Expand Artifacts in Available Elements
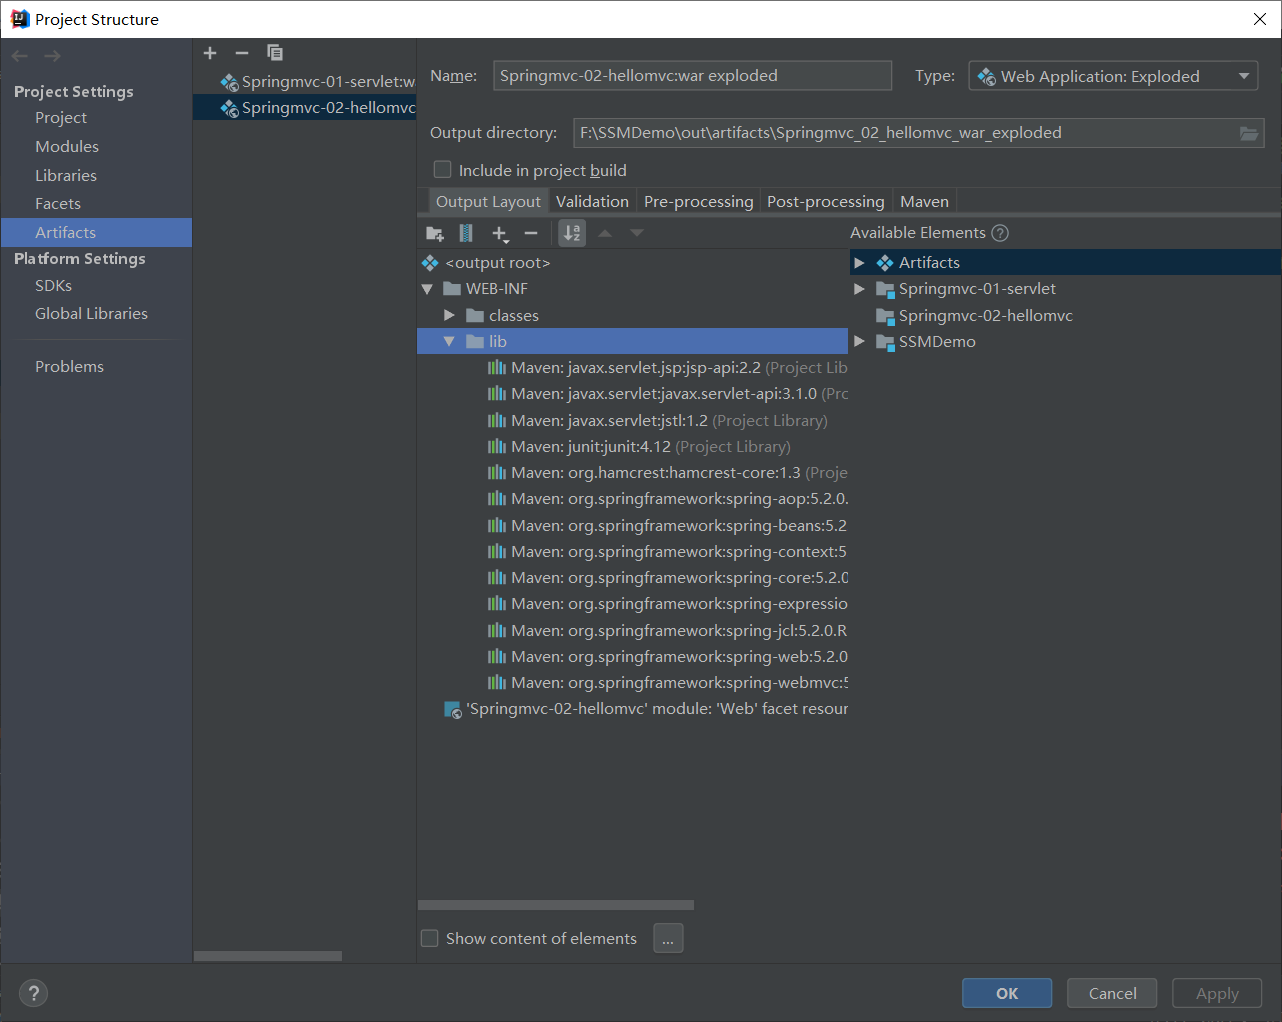1282x1022 pixels. pyautogui.click(x=859, y=263)
